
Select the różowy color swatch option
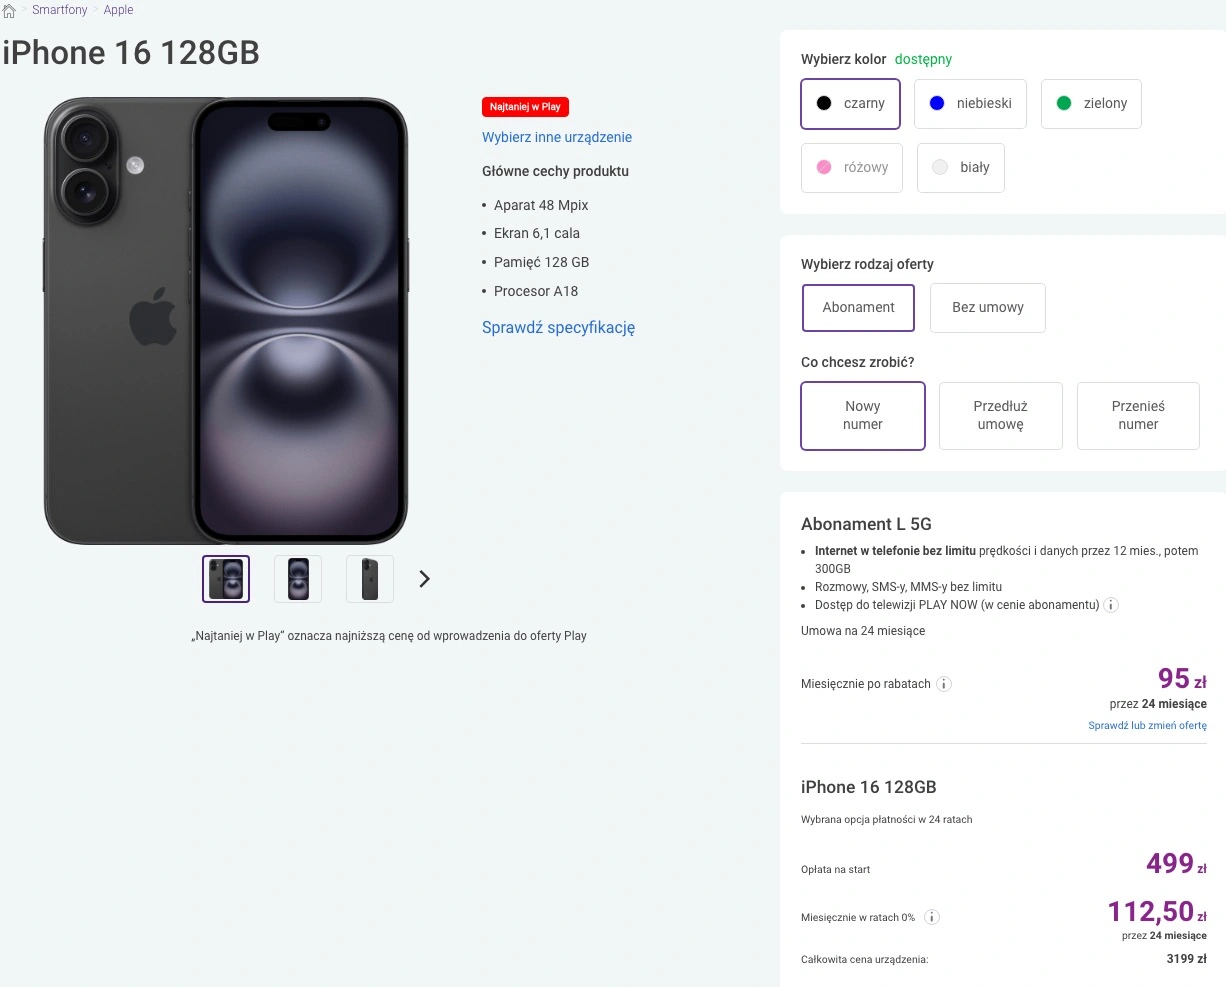pyautogui.click(x=852, y=167)
